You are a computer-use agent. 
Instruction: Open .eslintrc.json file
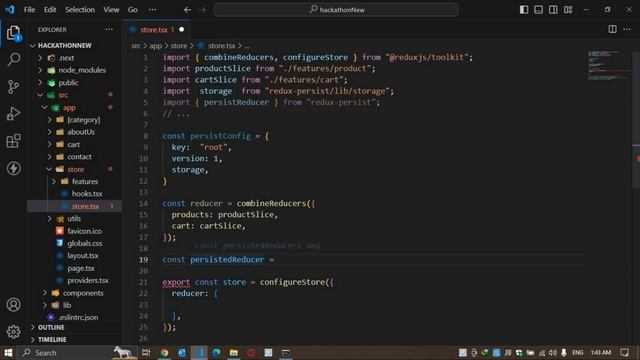78,317
